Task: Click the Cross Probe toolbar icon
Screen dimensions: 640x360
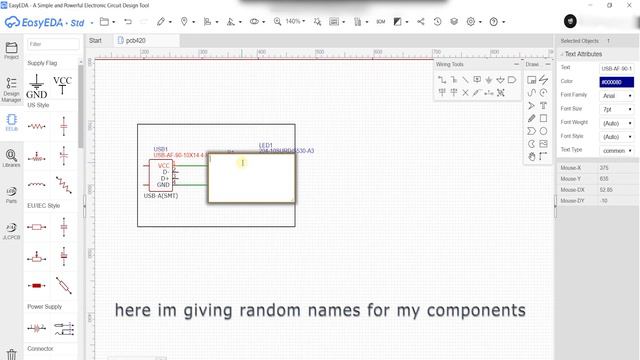Action: (x=317, y=22)
